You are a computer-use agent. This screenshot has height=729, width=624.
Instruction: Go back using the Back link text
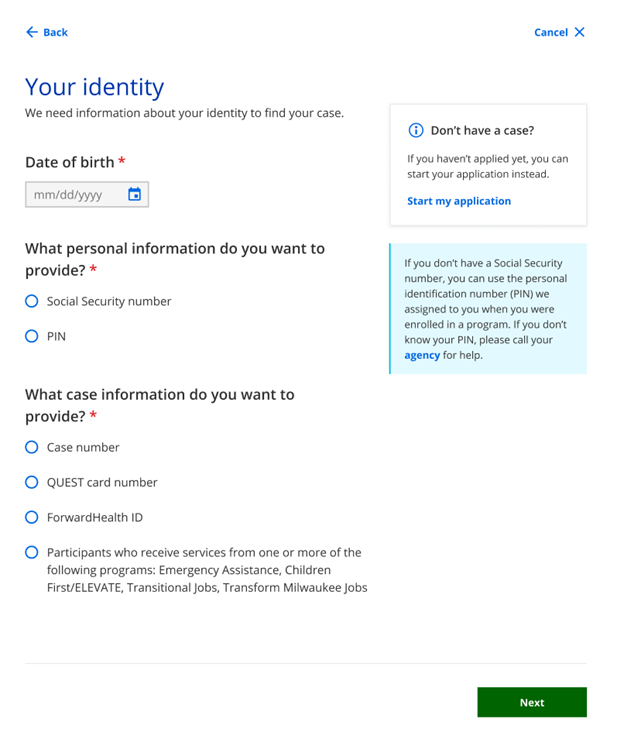point(55,32)
